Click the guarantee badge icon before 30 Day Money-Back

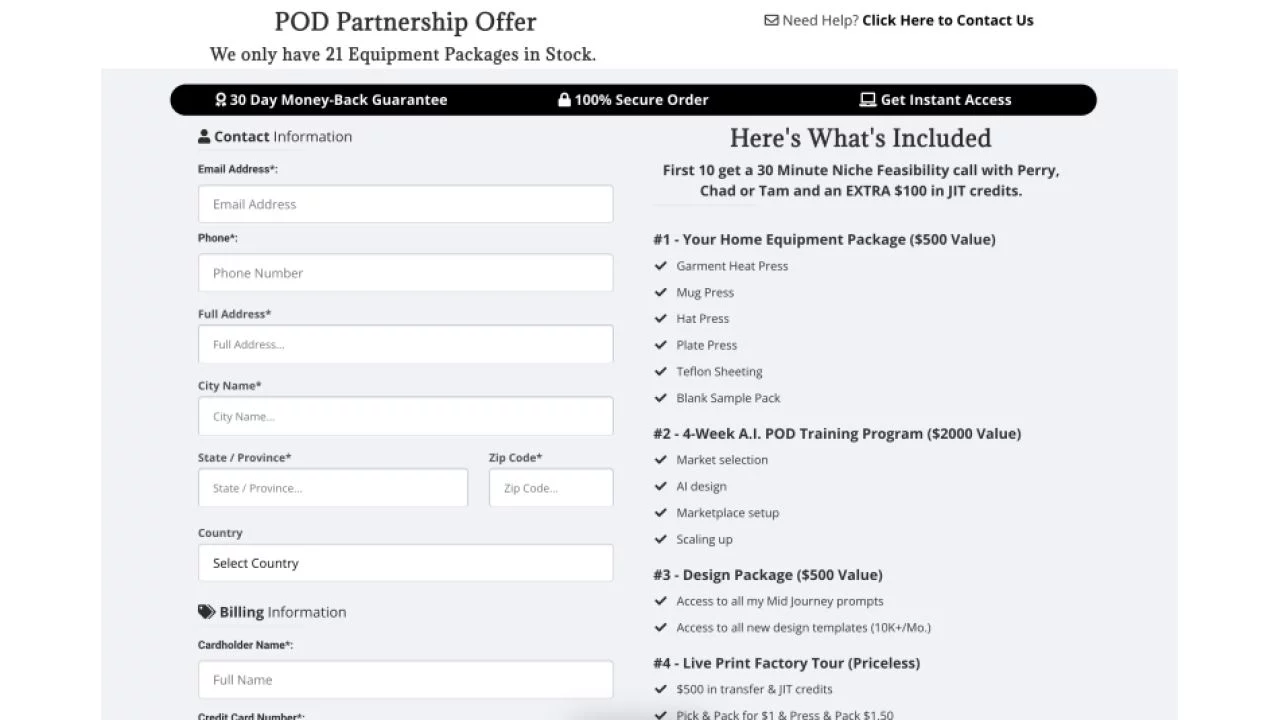click(x=220, y=99)
